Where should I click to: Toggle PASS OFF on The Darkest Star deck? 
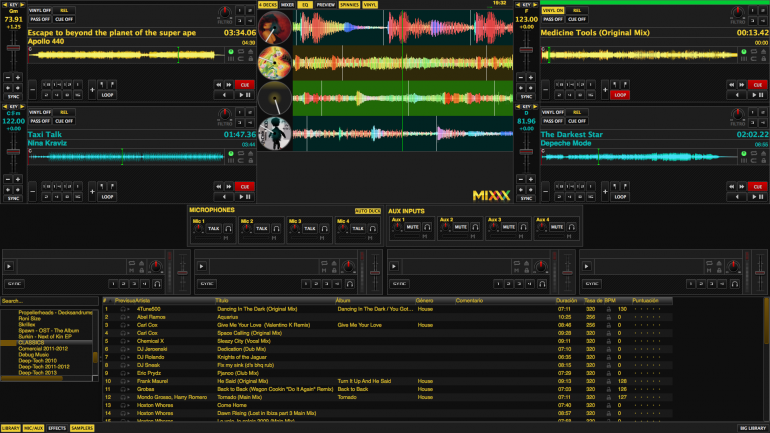click(552, 121)
